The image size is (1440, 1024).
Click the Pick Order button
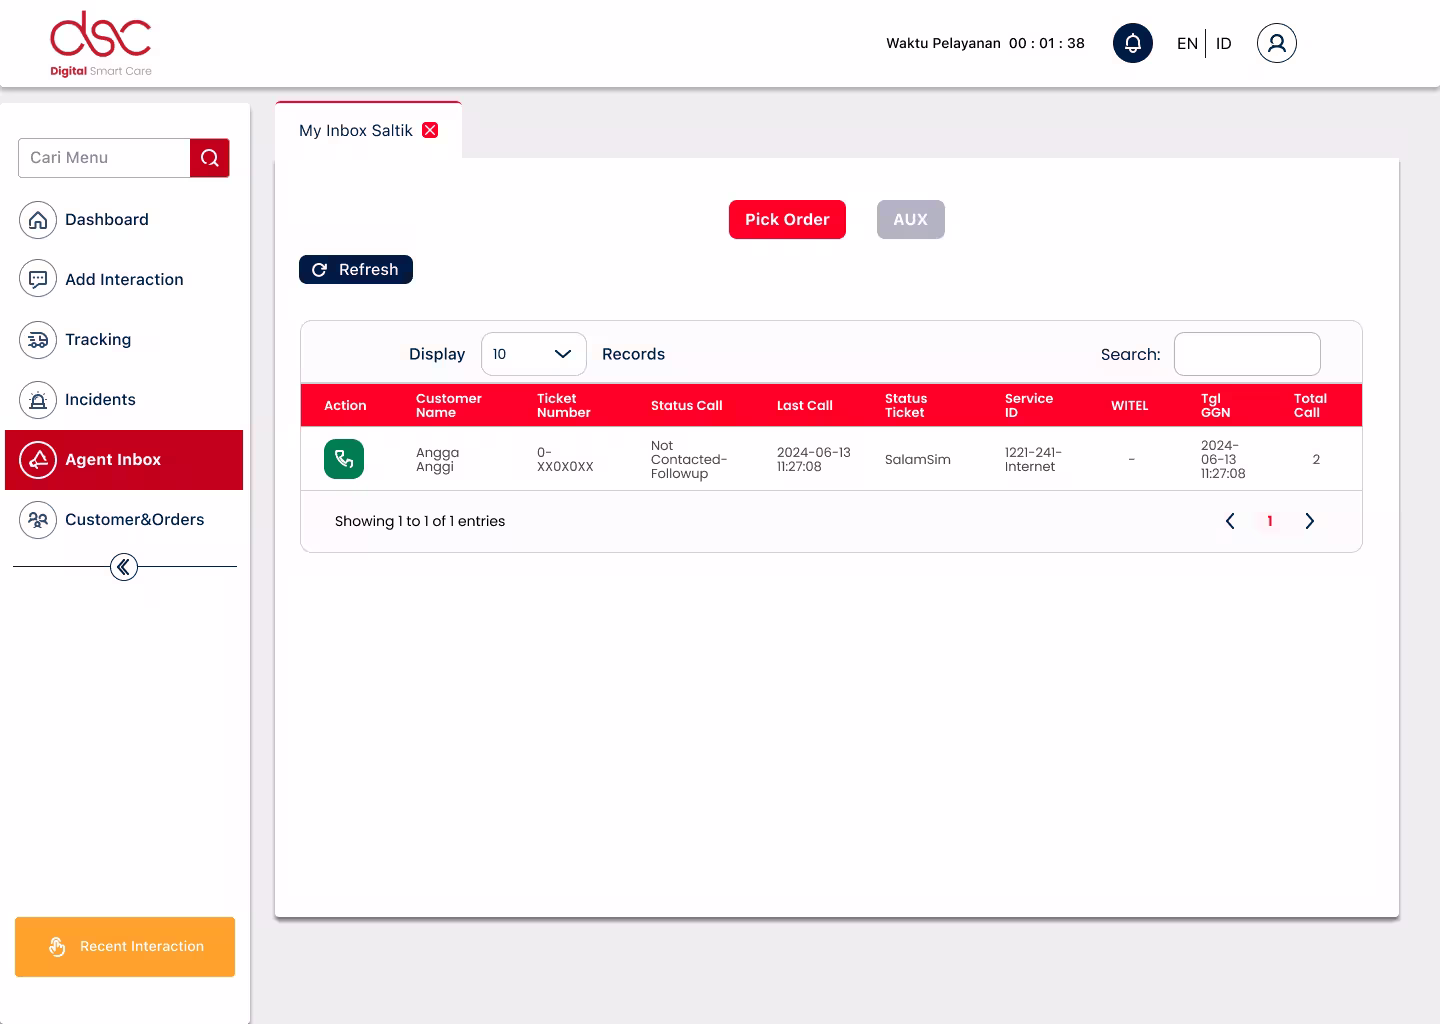pos(787,219)
